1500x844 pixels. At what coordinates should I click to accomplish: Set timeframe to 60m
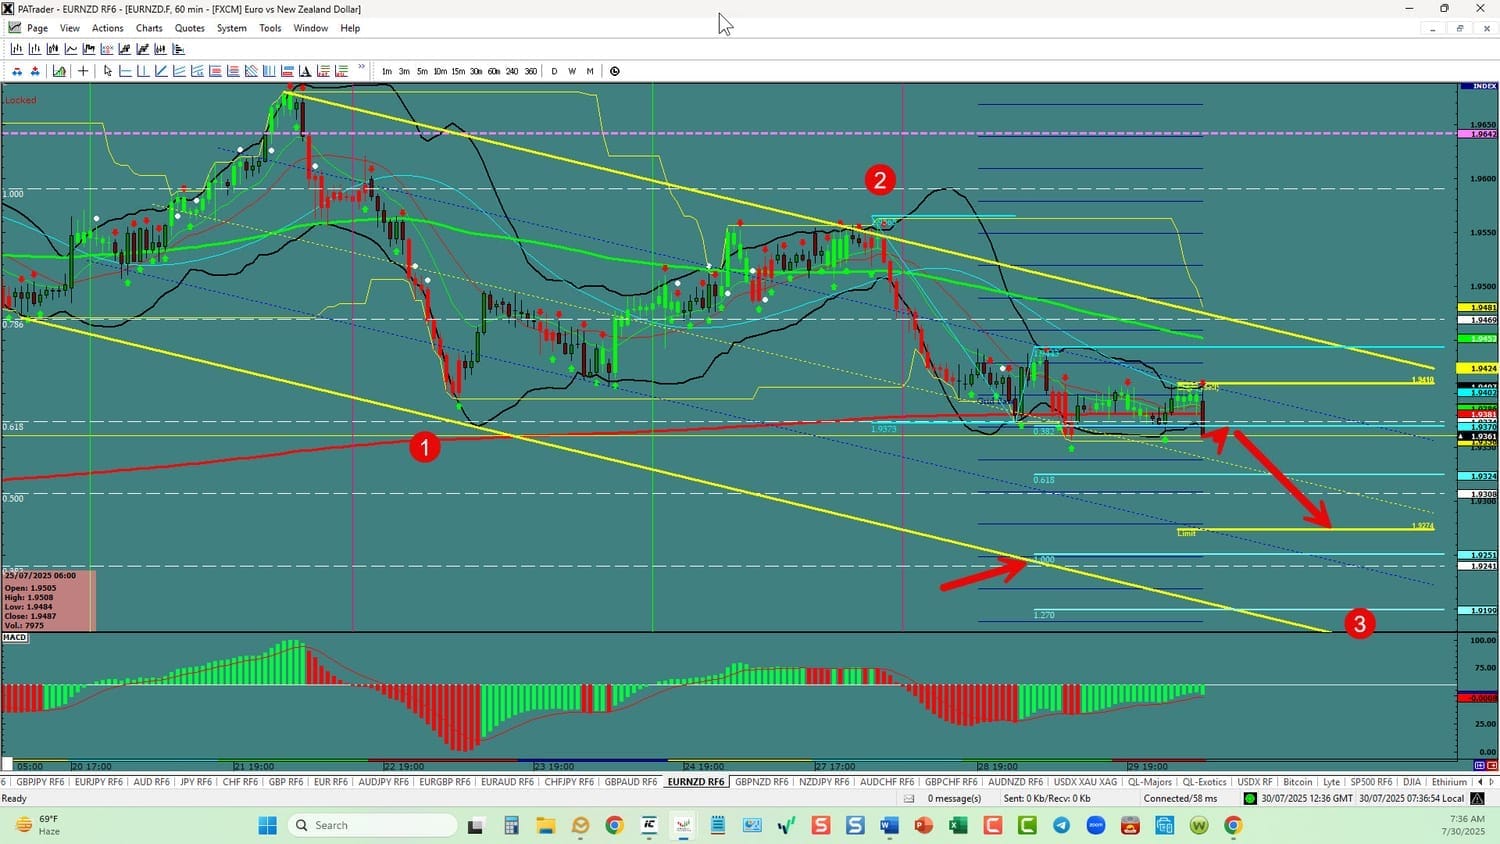coord(494,71)
